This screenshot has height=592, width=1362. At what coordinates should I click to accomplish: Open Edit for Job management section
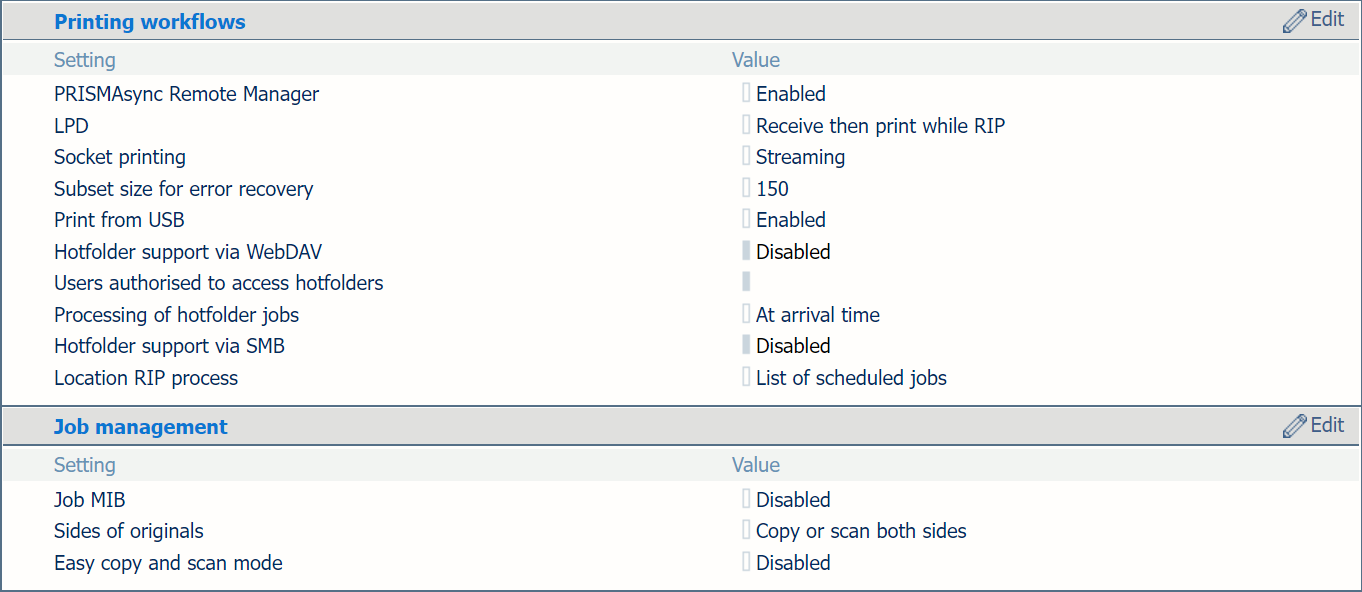(1314, 425)
